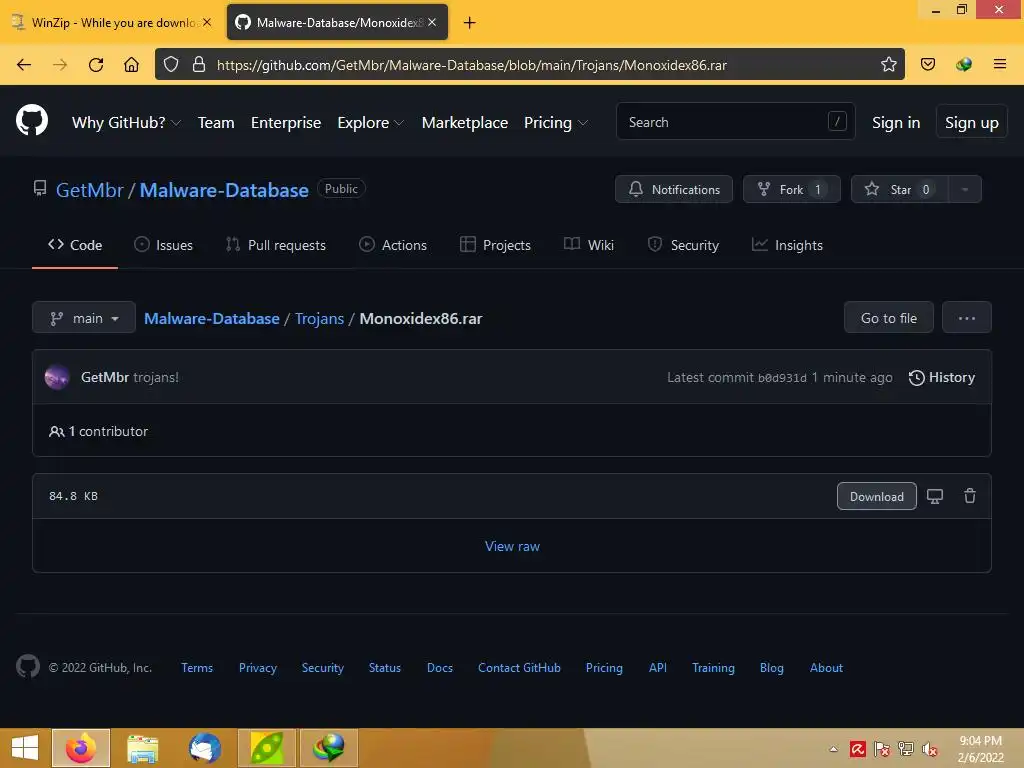Go back with browser back arrow
Screen dimensions: 1024x768
pyautogui.click(x=24, y=65)
